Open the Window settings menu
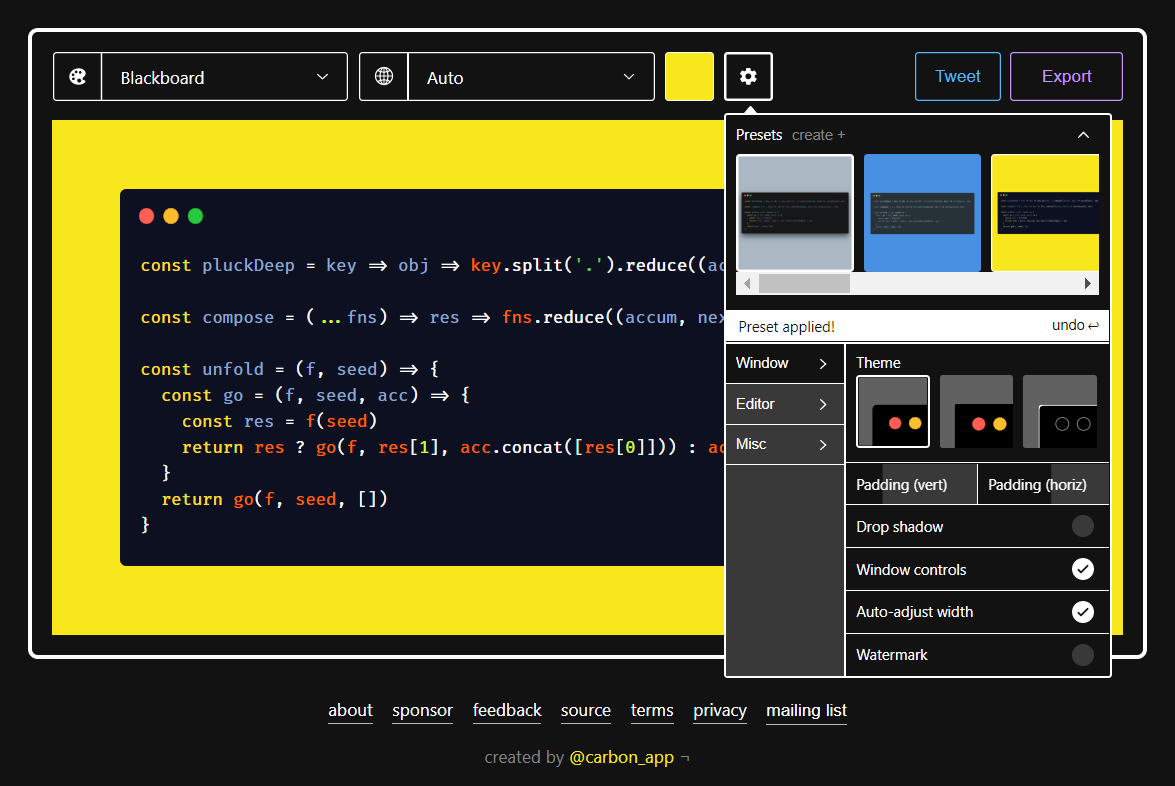This screenshot has width=1175, height=786. (x=785, y=363)
